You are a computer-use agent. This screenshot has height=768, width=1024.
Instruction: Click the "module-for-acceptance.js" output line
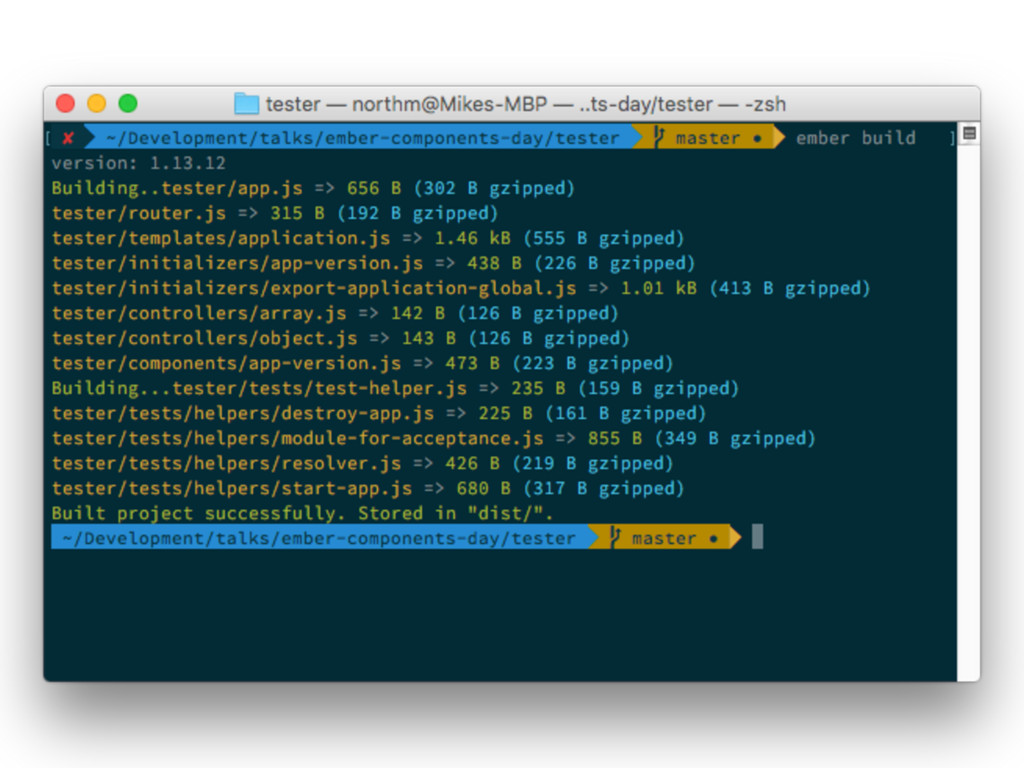tap(433, 438)
